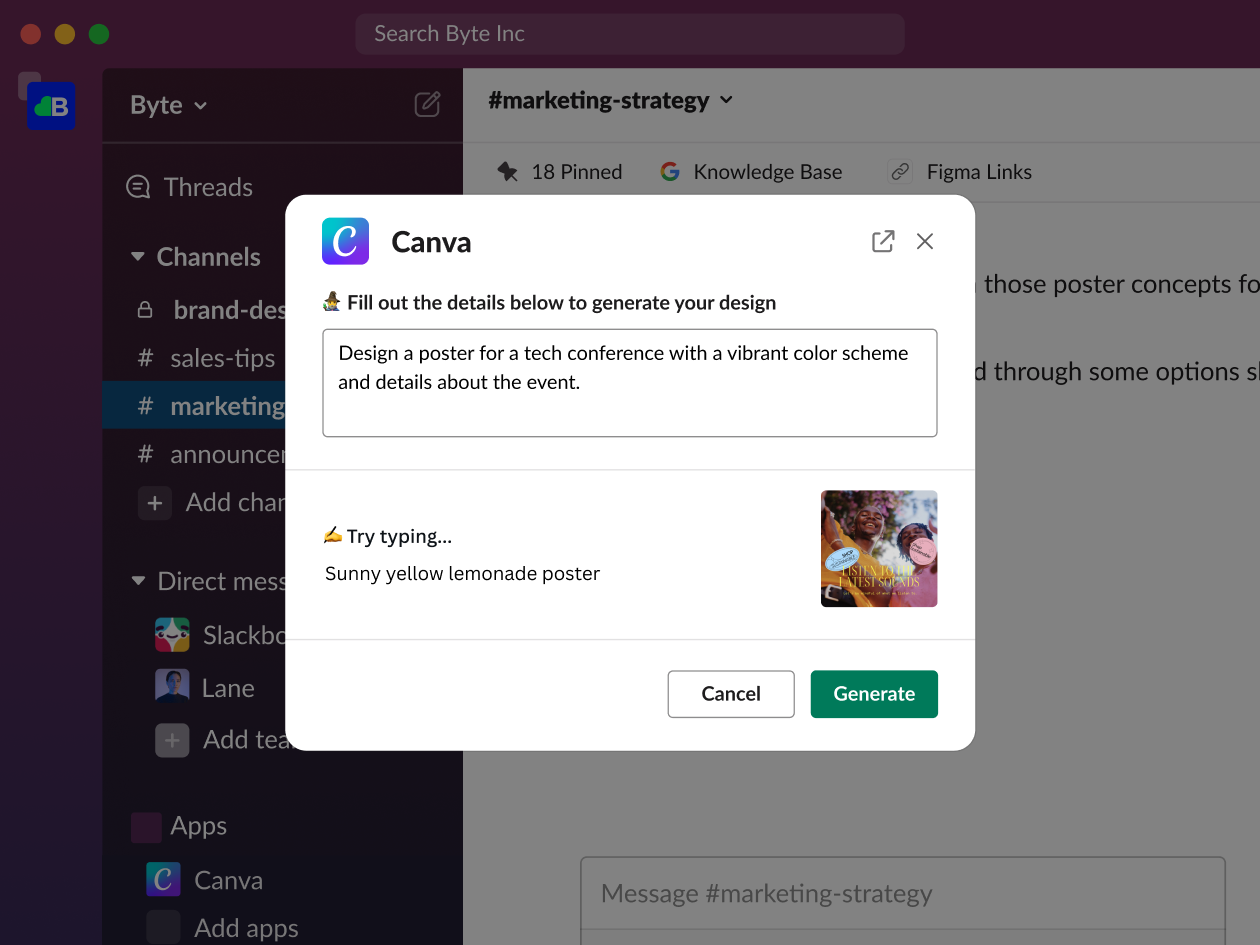This screenshot has width=1260, height=945.
Task: Click the Byte workspace logo icon
Action: 52,106
